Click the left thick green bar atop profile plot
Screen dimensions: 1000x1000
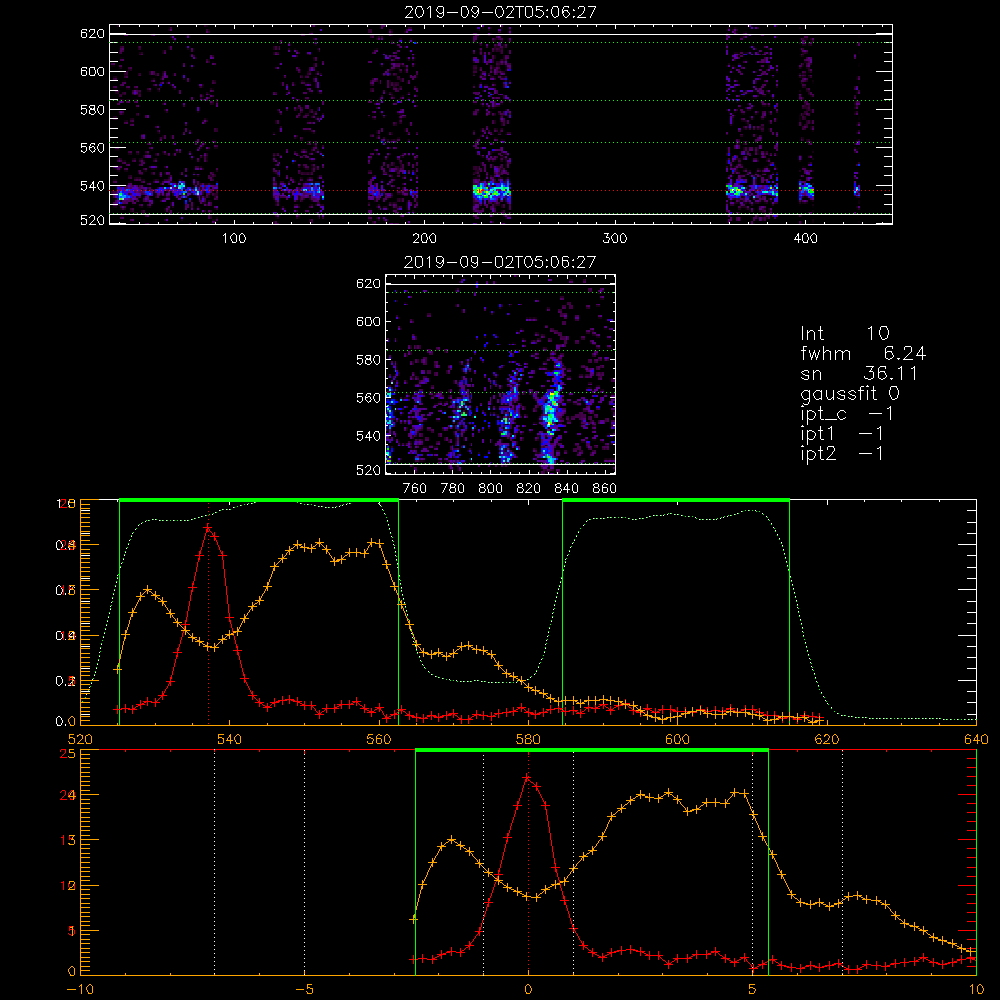tap(259, 500)
